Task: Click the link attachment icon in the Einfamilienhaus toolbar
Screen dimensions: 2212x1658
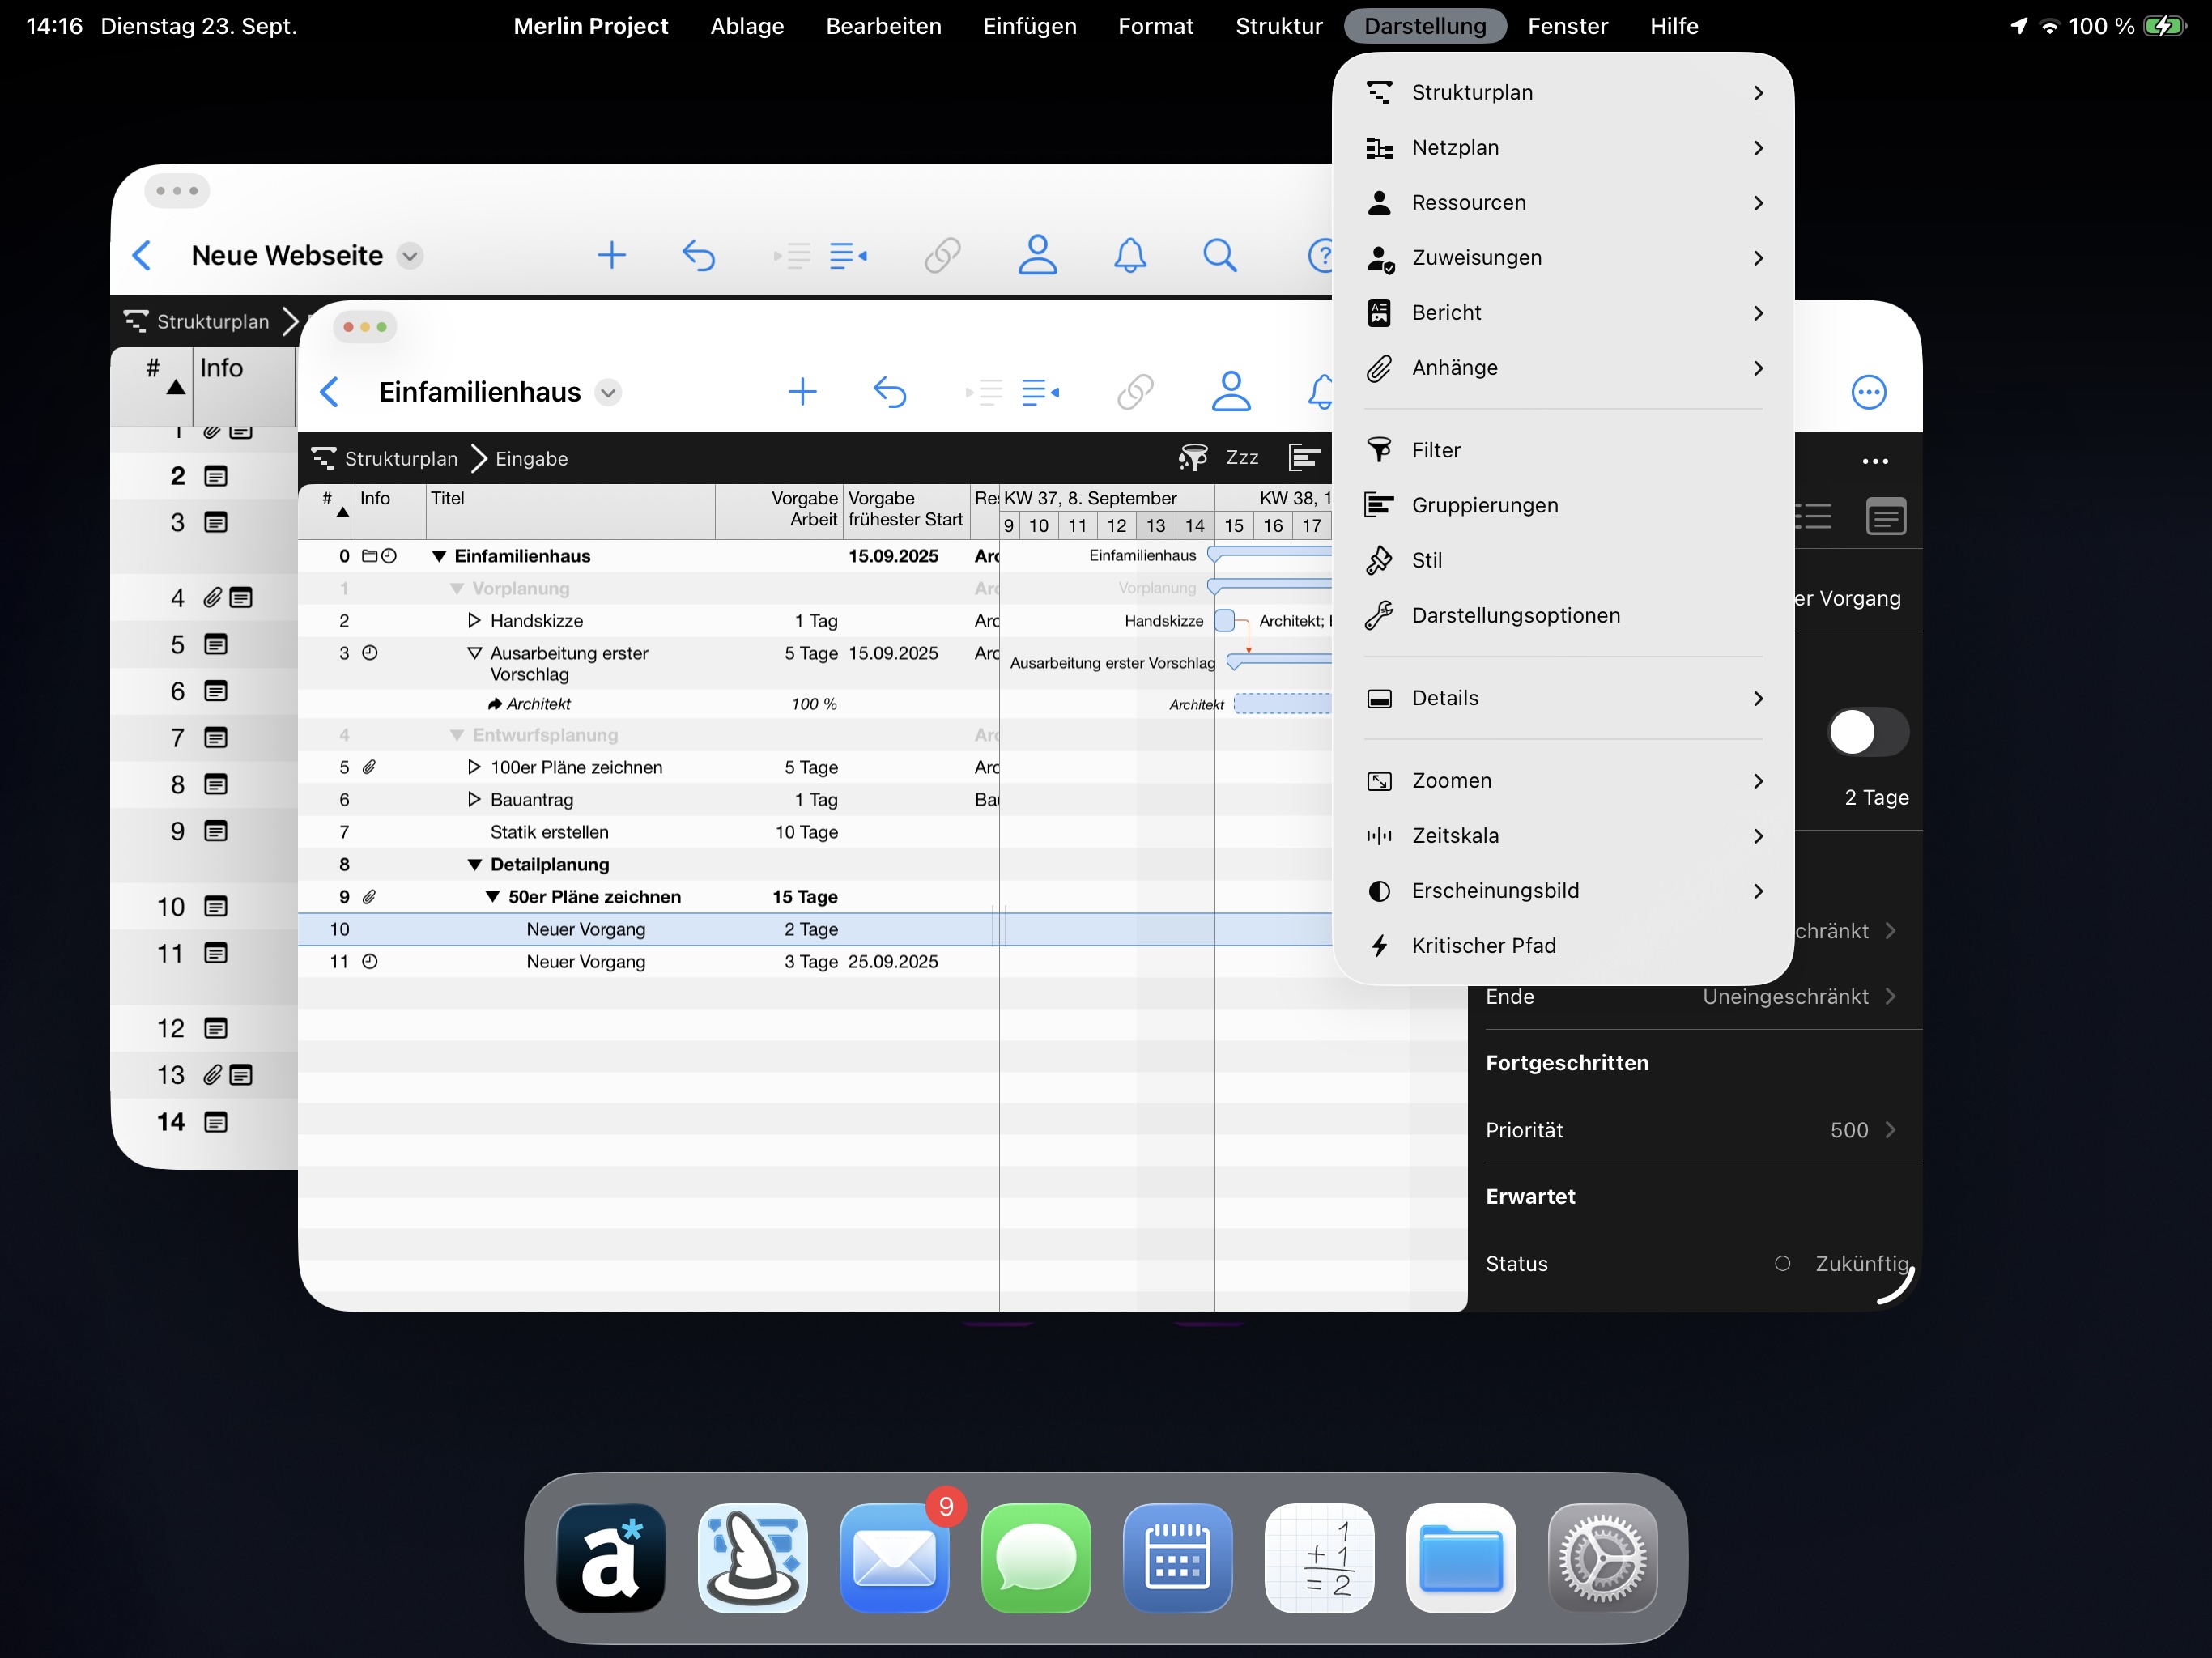Action: (1136, 391)
